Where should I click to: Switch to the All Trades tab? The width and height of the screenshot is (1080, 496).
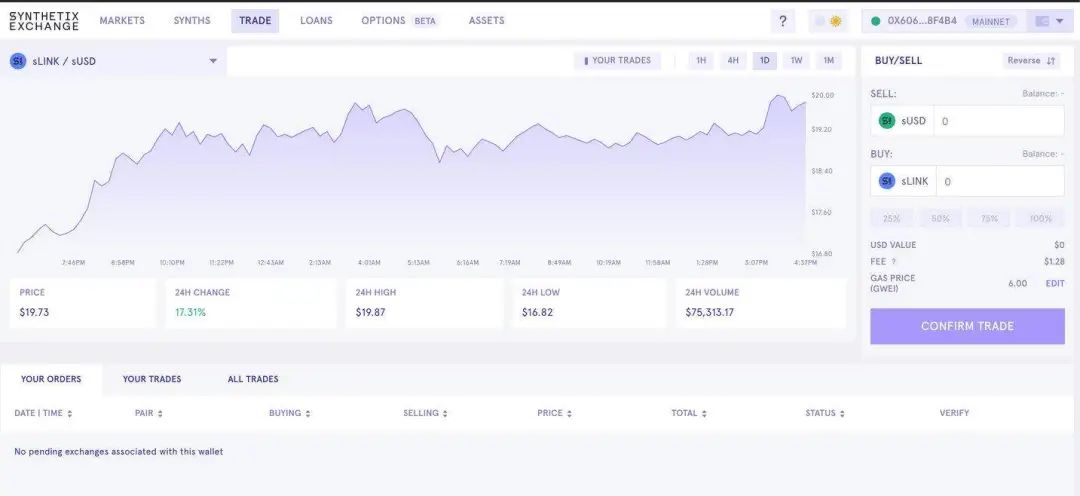click(x=253, y=379)
